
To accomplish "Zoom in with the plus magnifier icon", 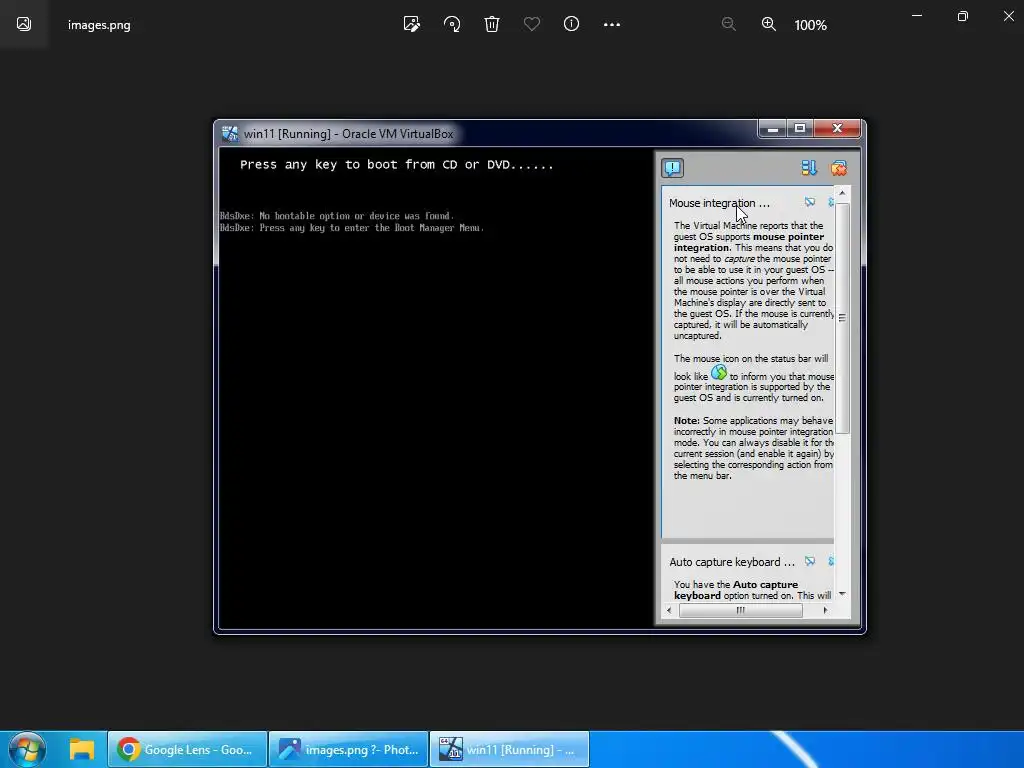I will (x=769, y=25).
